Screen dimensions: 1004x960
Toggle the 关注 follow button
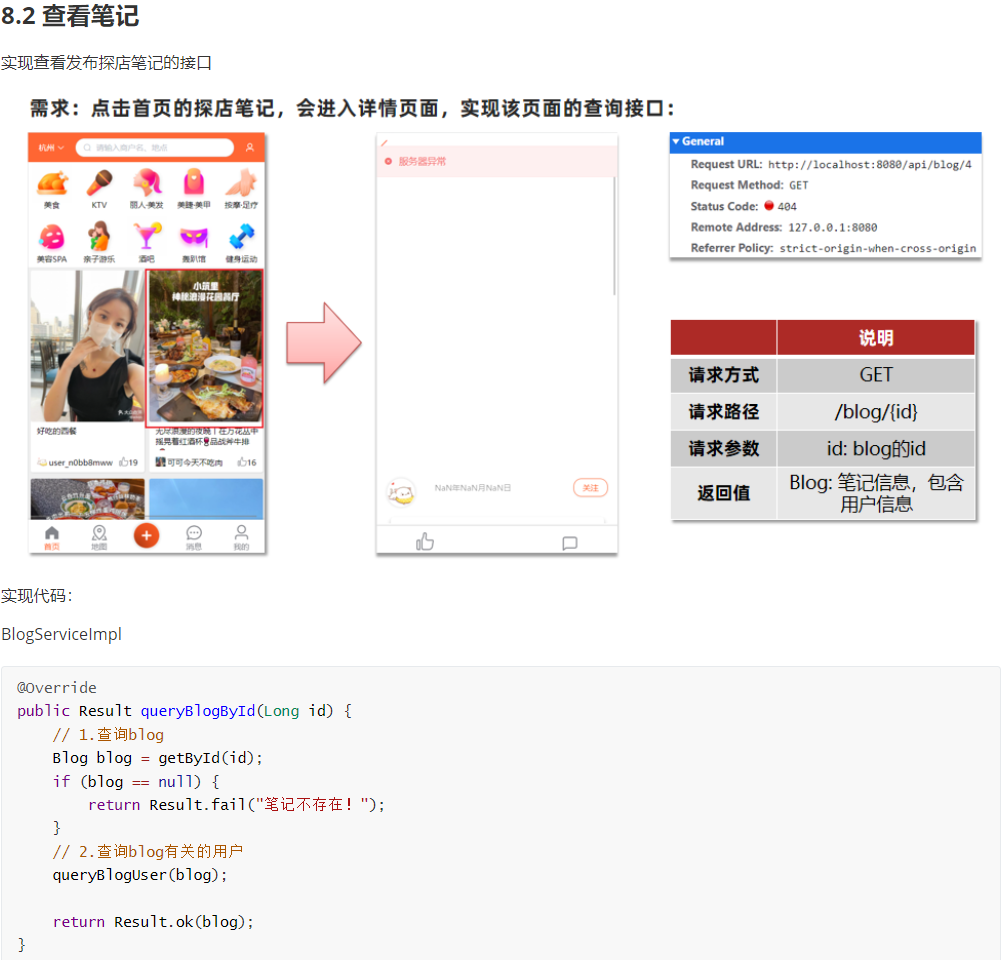coord(590,488)
